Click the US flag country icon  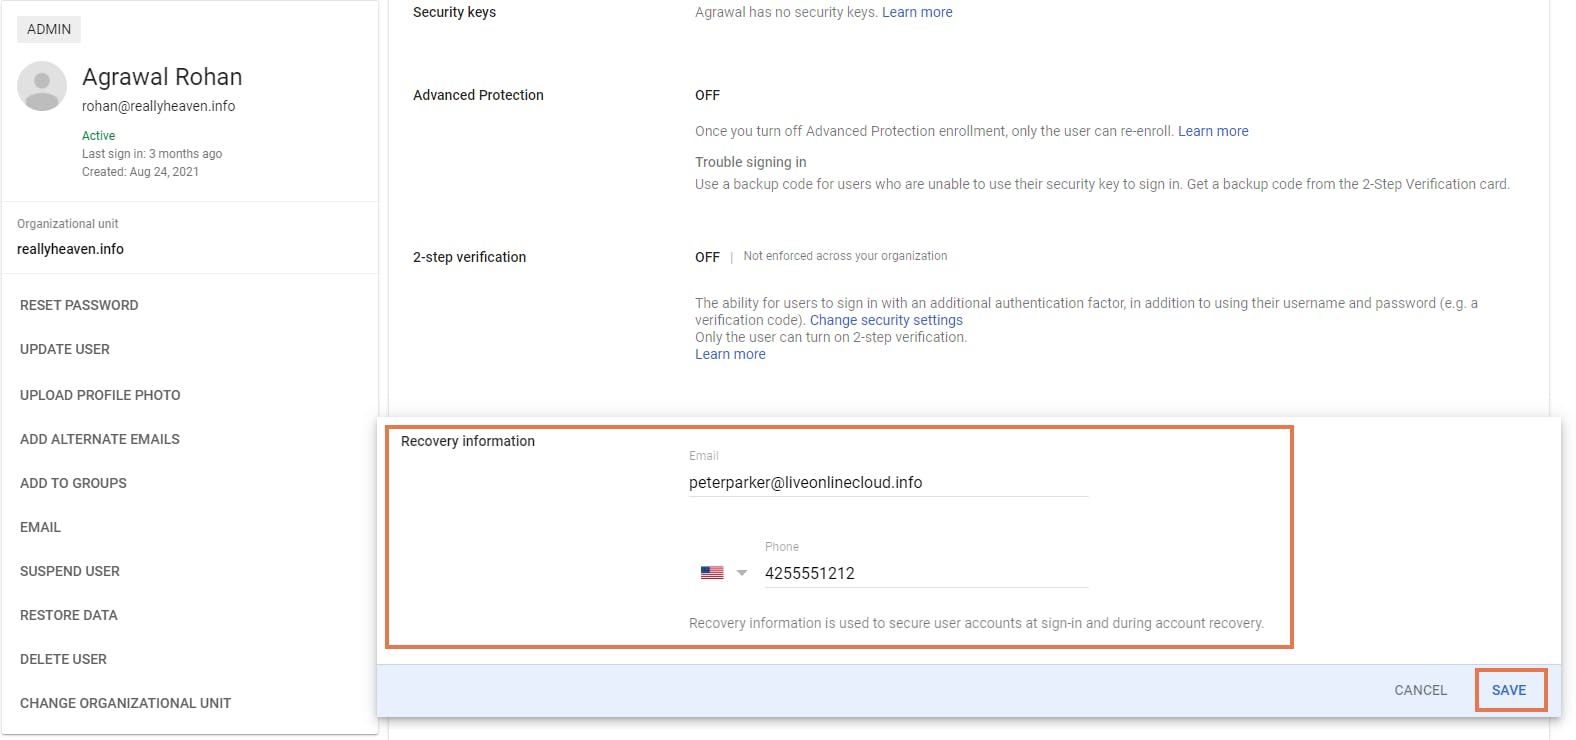pyautogui.click(x=712, y=573)
